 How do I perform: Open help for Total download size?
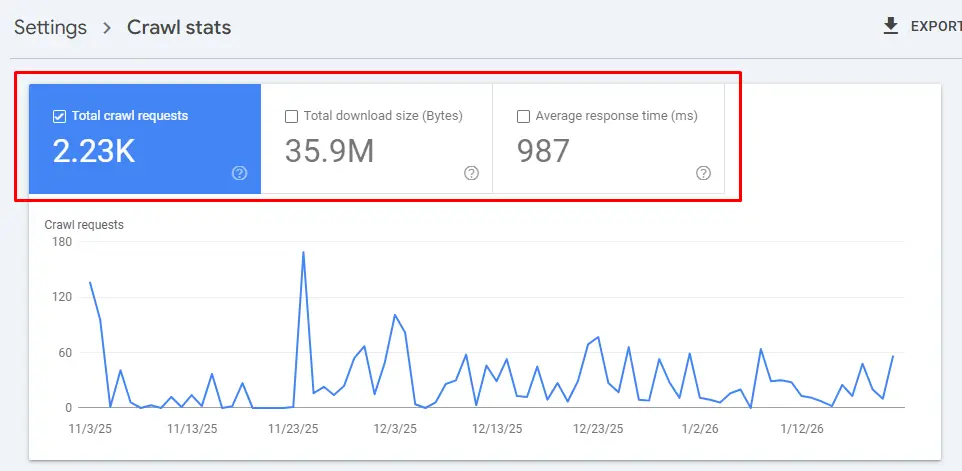coord(471,174)
